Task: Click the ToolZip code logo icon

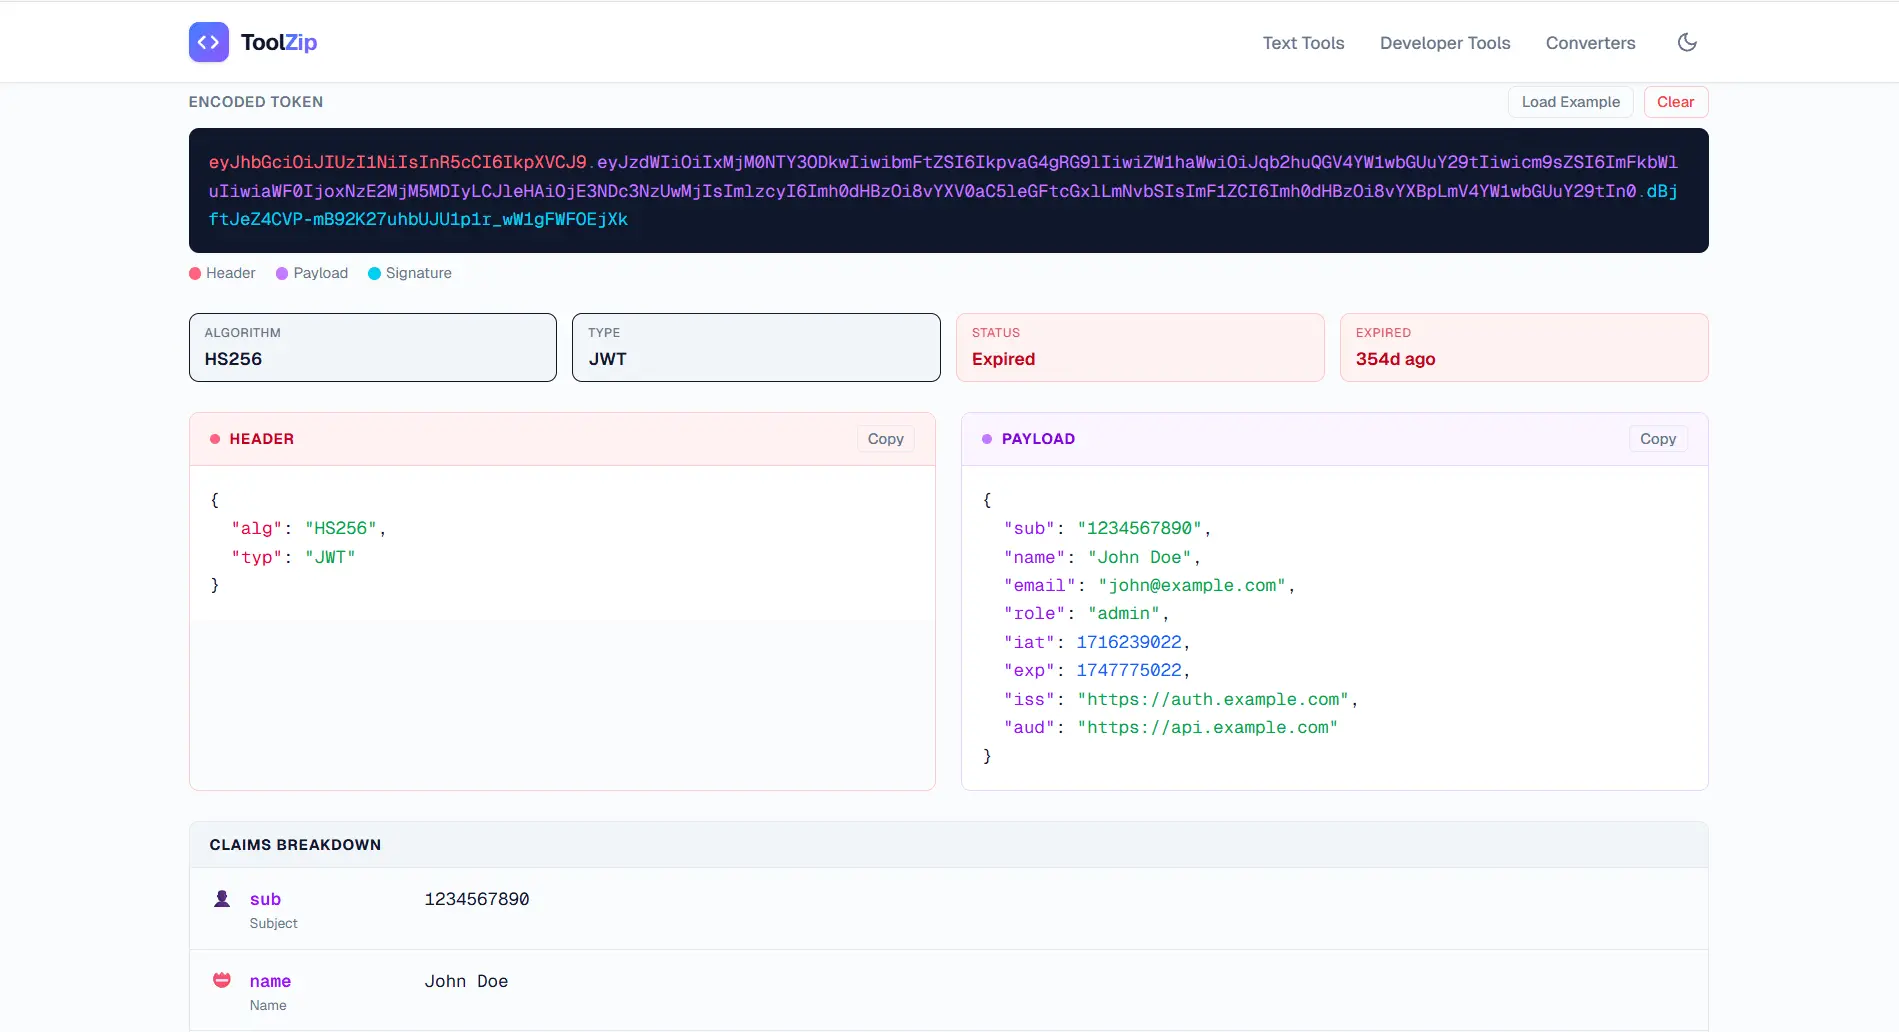Action: click(x=208, y=42)
